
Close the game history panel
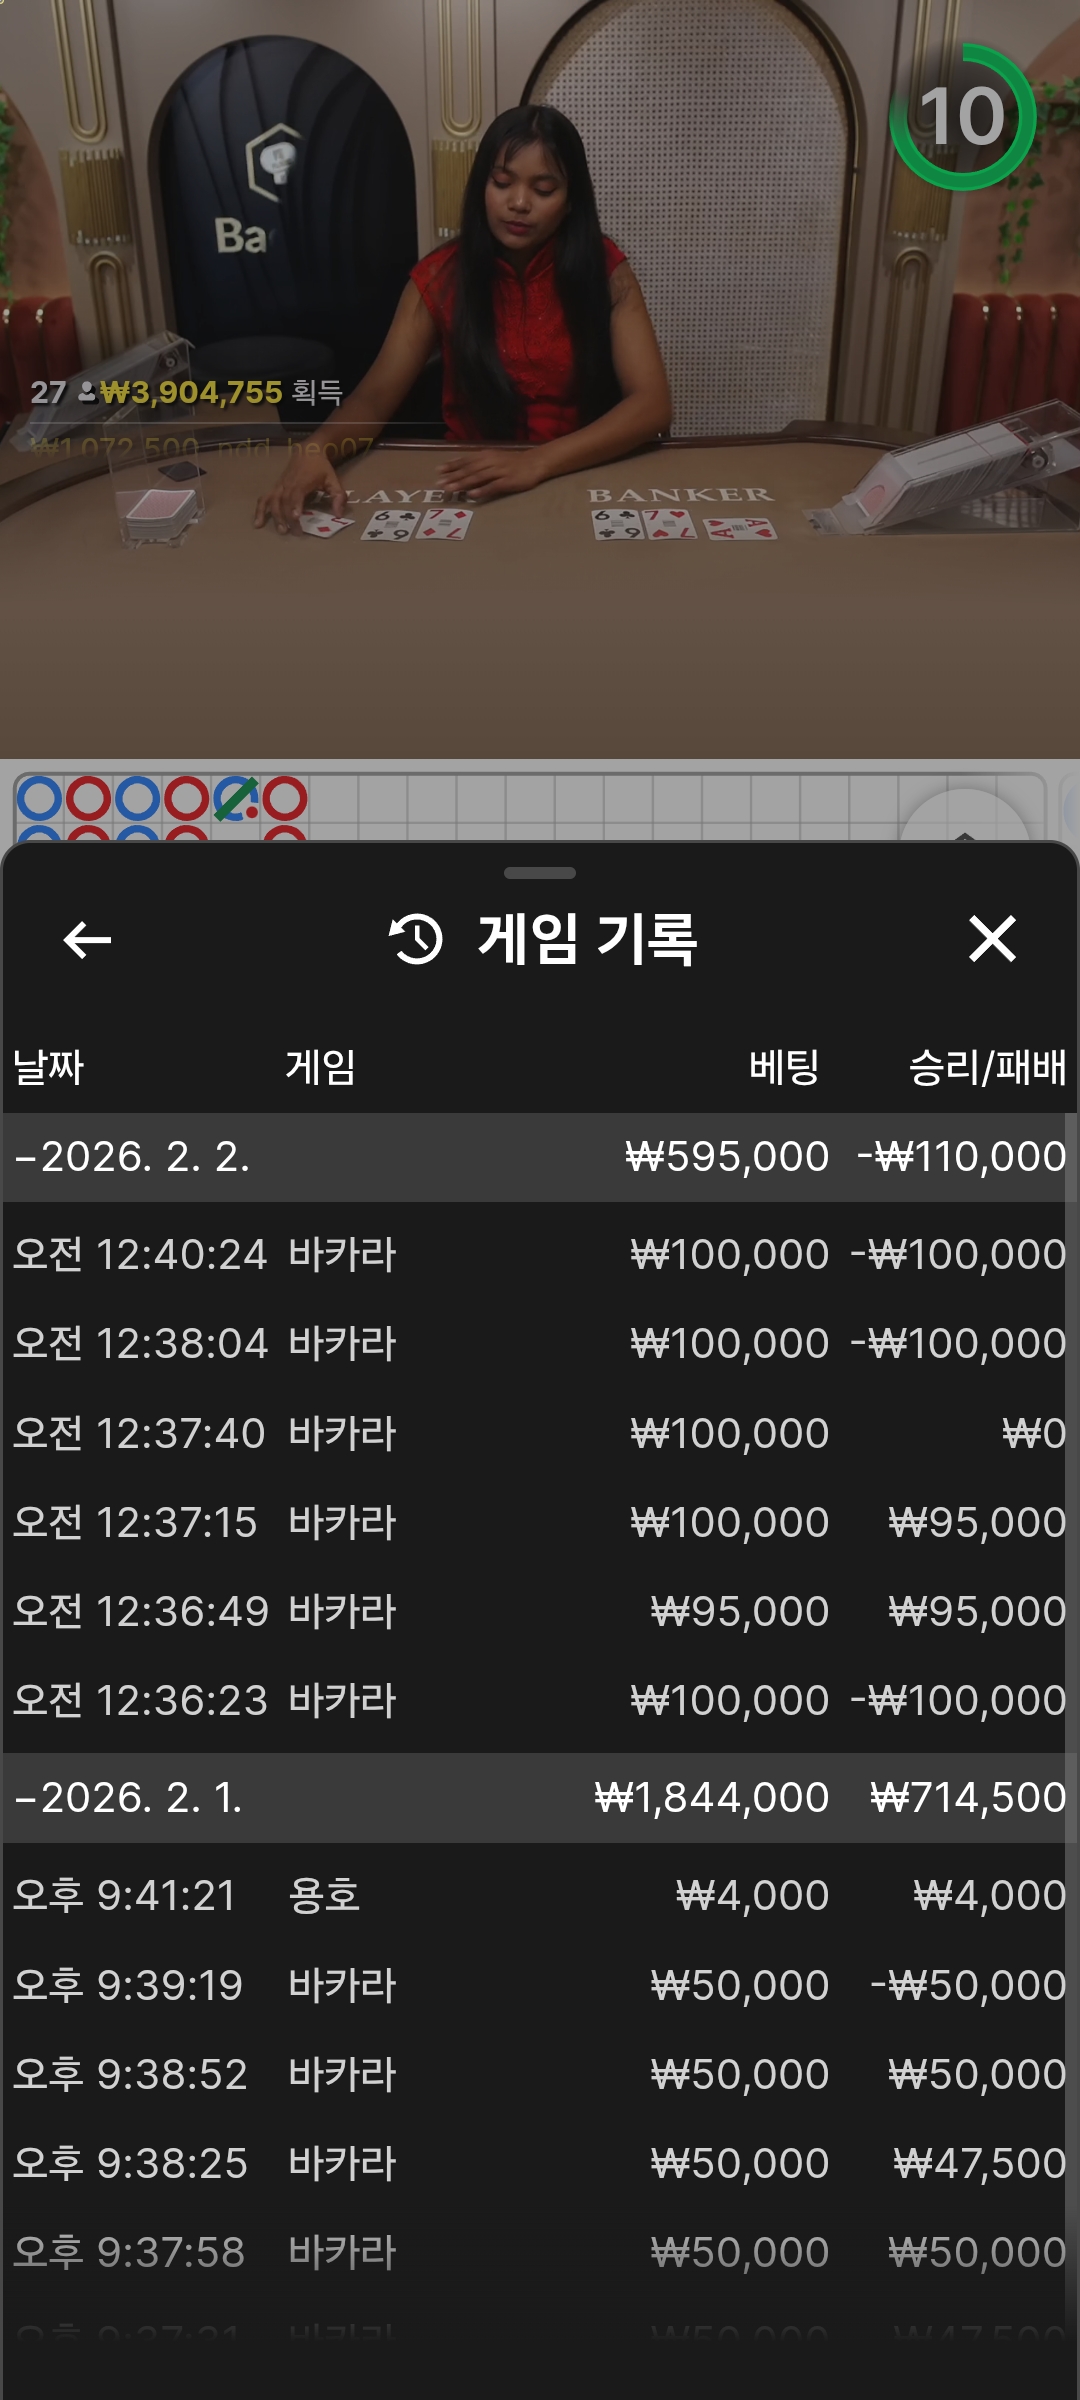tap(991, 940)
